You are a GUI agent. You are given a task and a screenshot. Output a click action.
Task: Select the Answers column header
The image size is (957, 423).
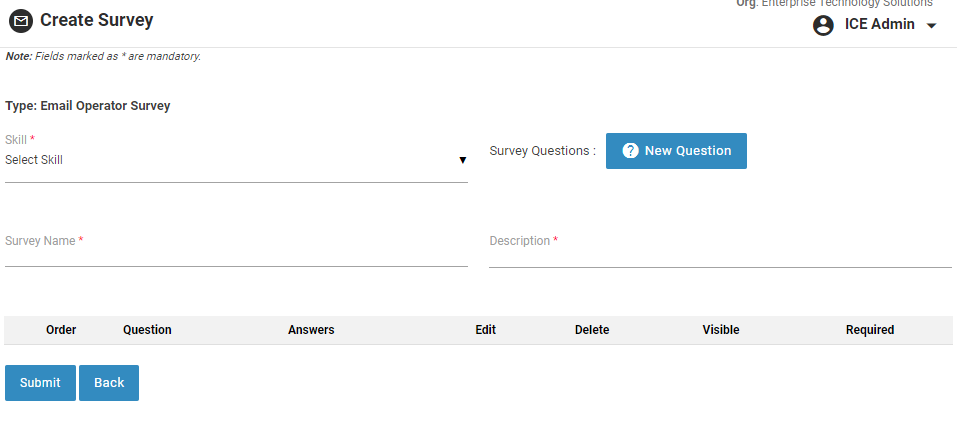[x=311, y=330]
